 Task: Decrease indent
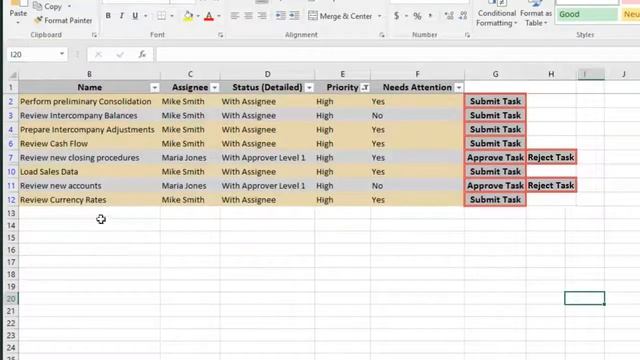click(280, 16)
